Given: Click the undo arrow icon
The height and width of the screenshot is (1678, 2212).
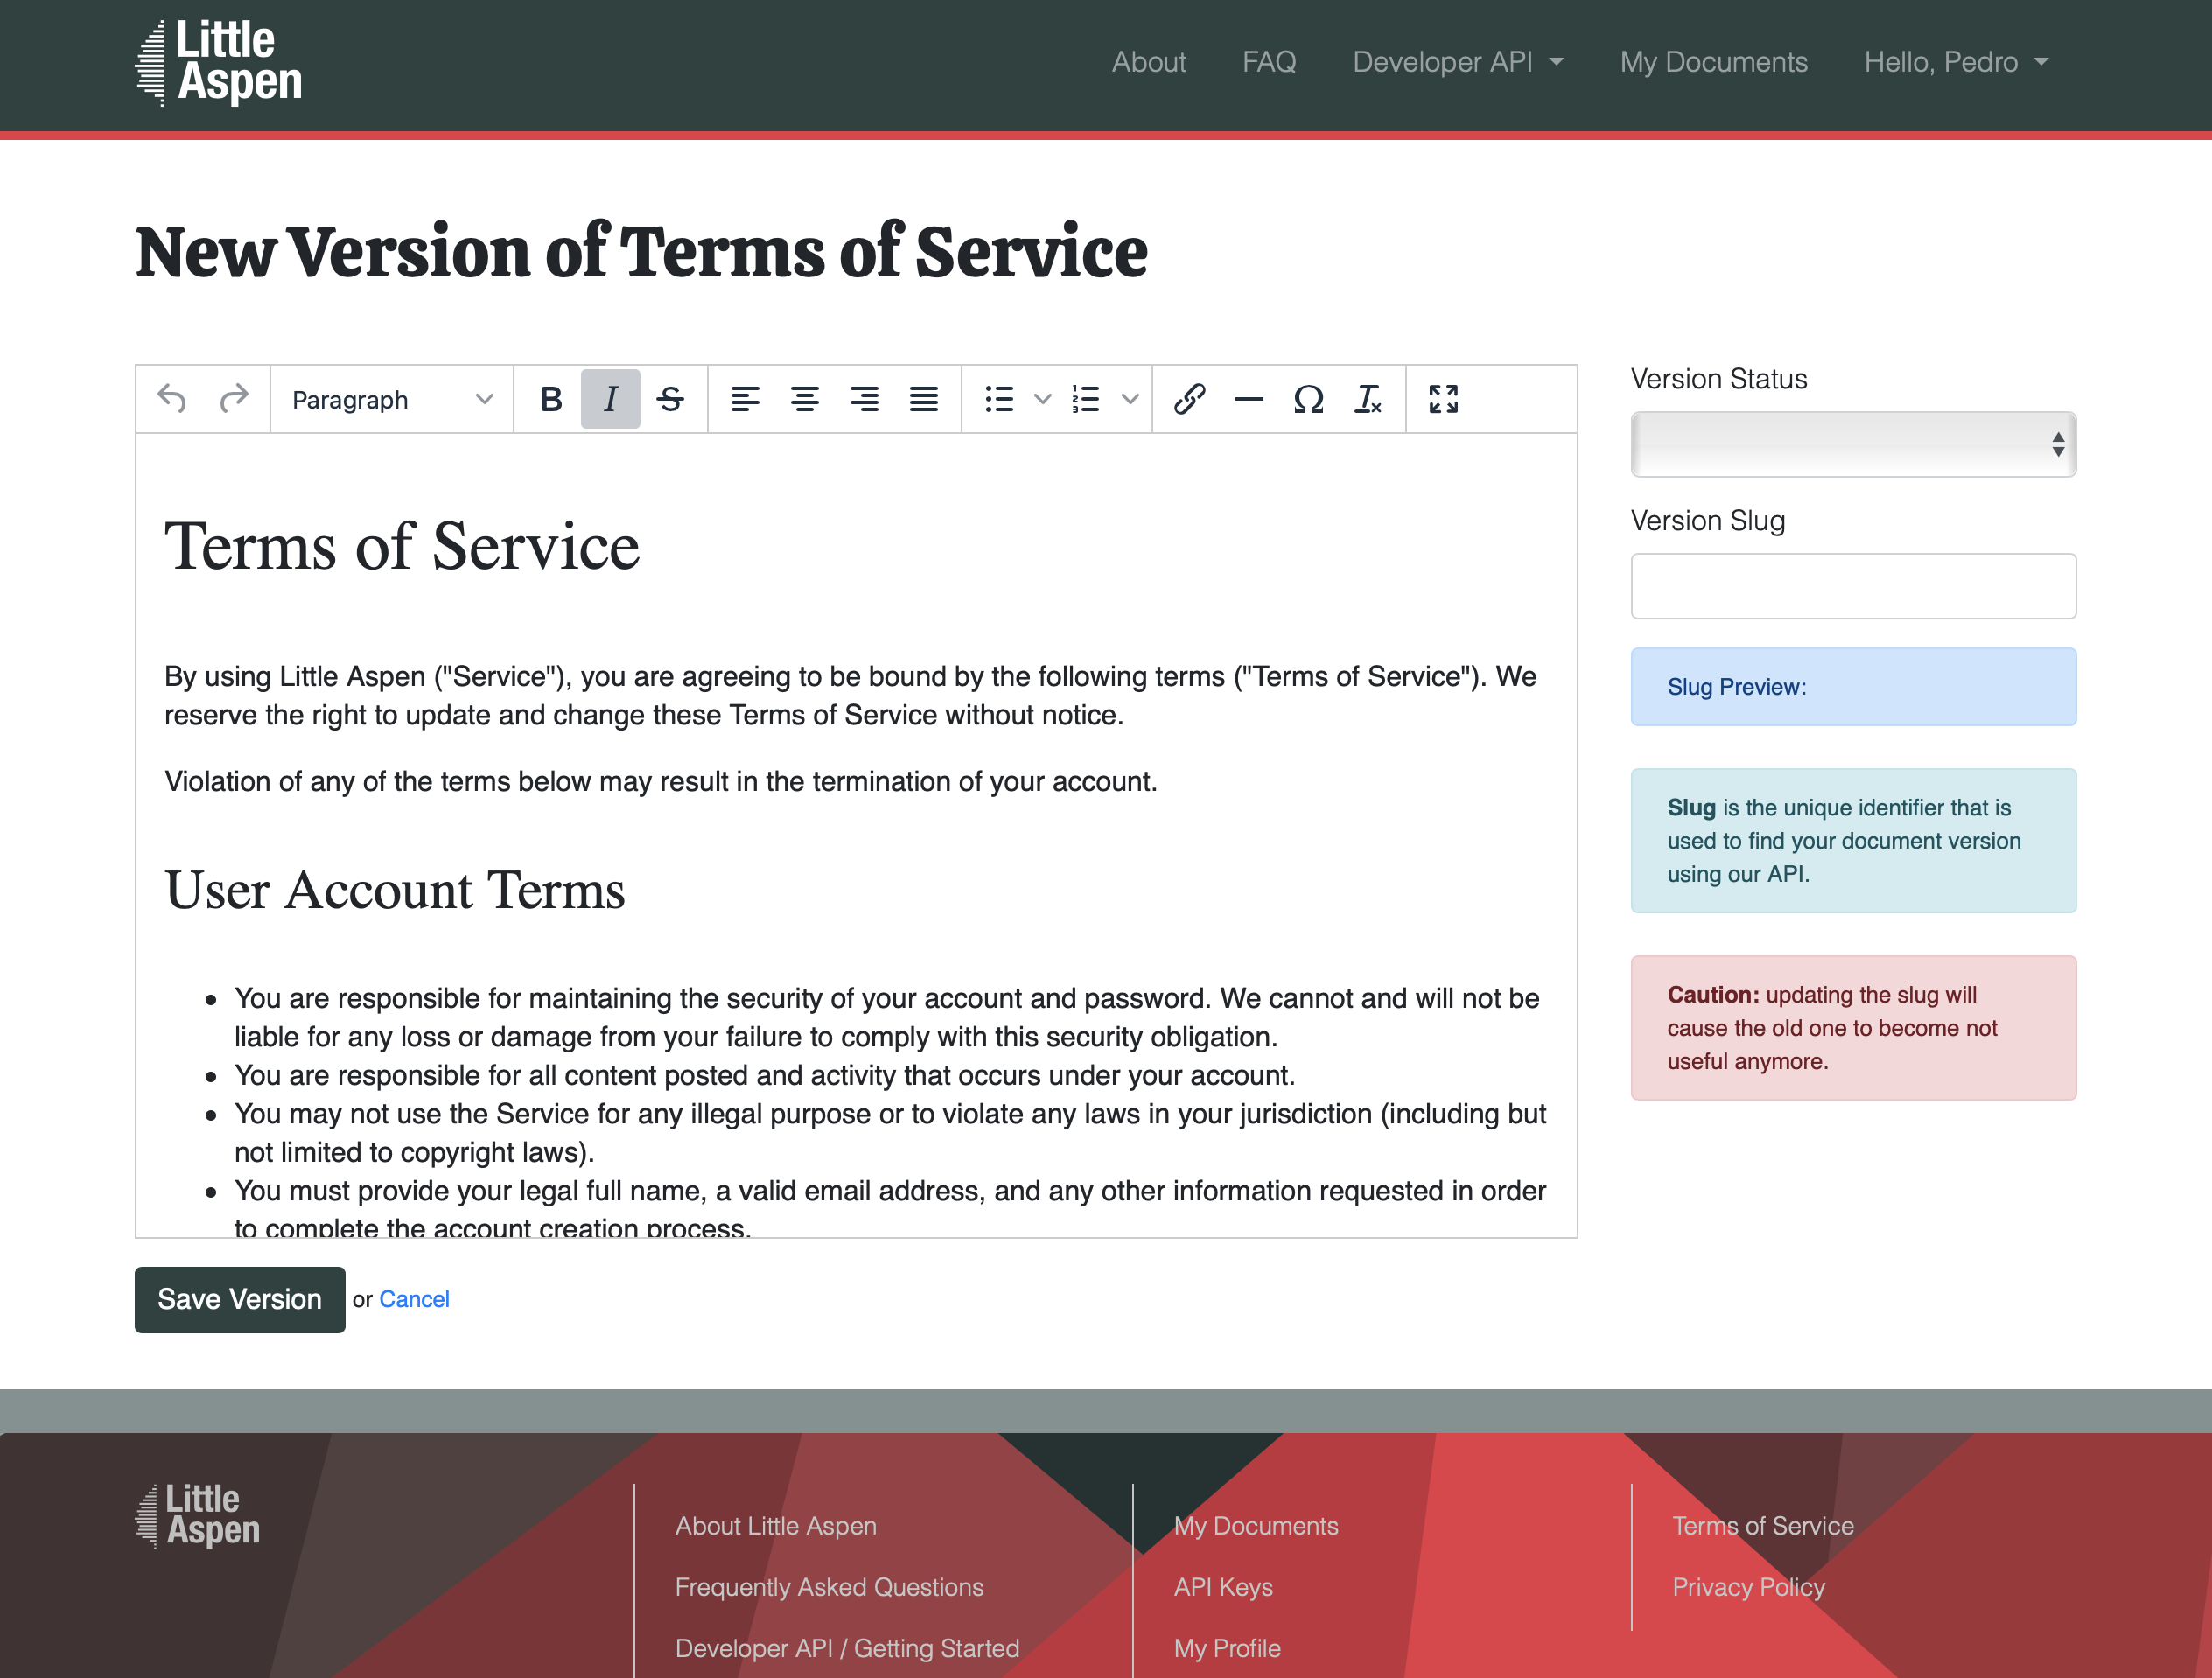Looking at the screenshot, I should [172, 399].
